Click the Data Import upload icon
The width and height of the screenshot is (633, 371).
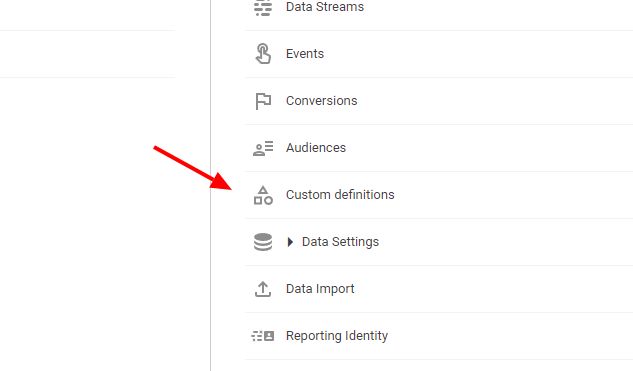pyautogui.click(x=263, y=289)
